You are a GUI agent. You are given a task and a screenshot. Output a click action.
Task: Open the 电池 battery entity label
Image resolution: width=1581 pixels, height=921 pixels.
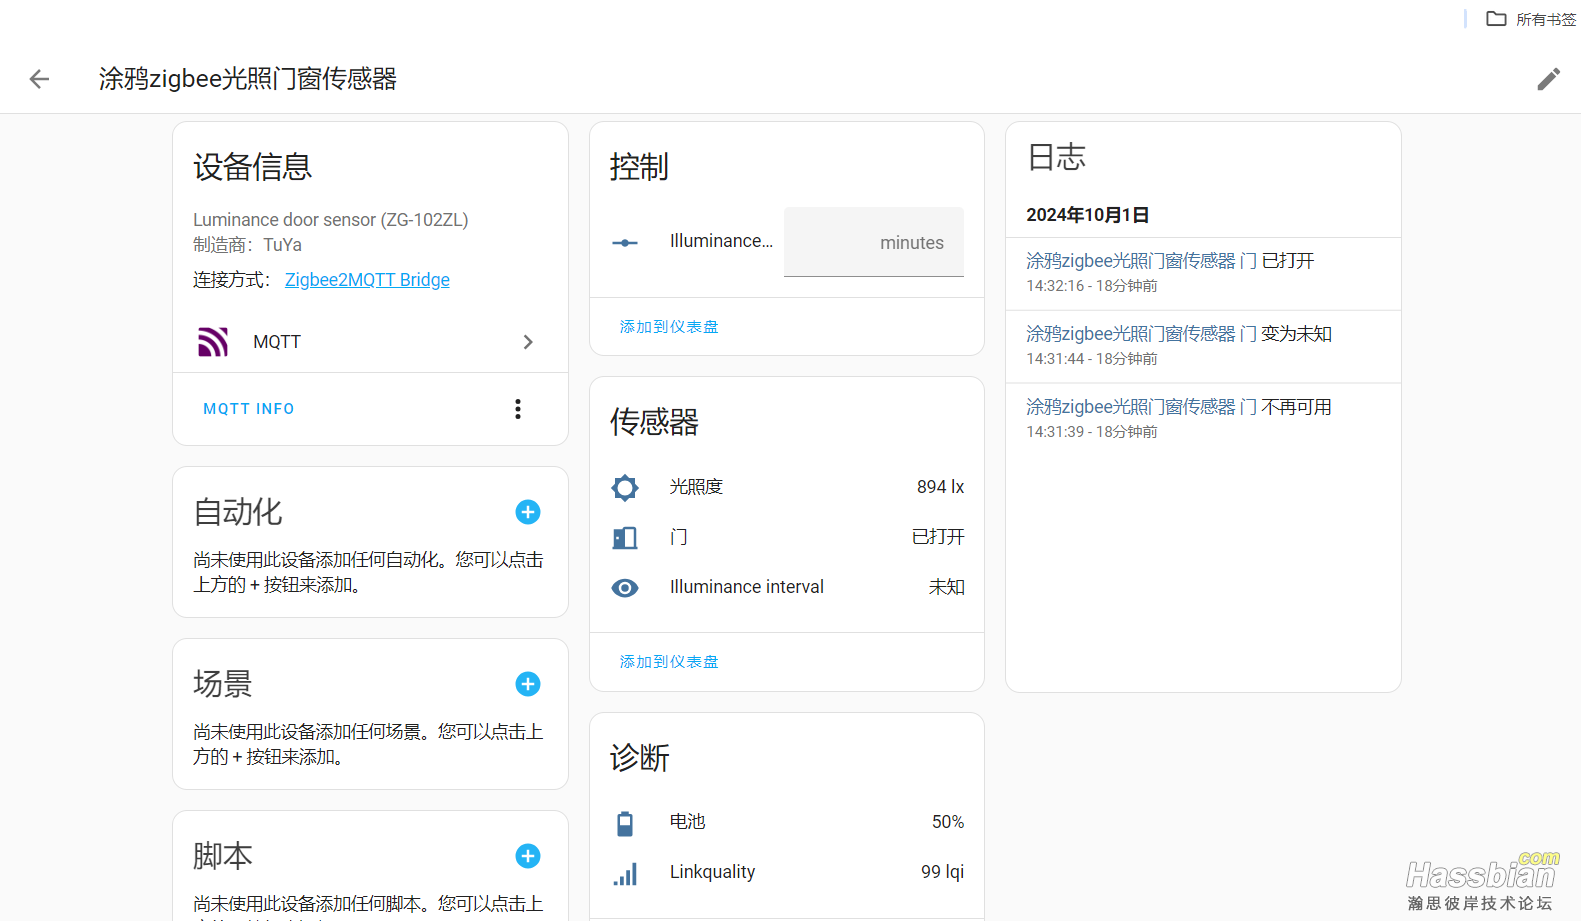(x=688, y=822)
